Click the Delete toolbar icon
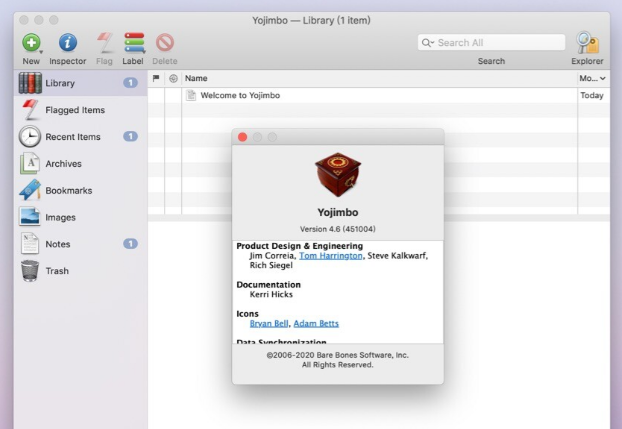Screen dimensions: 622x429 (x=164, y=43)
